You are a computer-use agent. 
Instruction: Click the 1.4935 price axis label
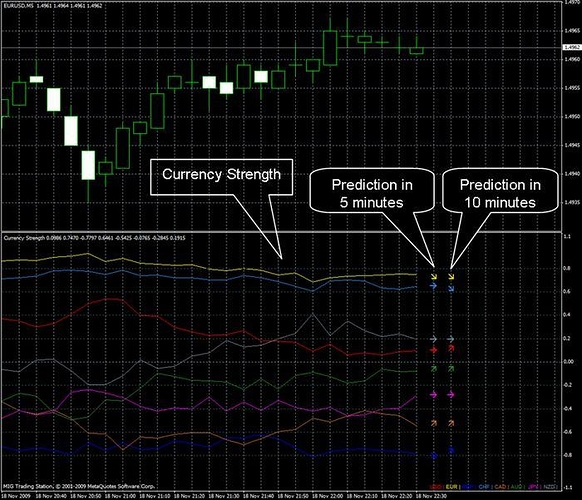572,202
